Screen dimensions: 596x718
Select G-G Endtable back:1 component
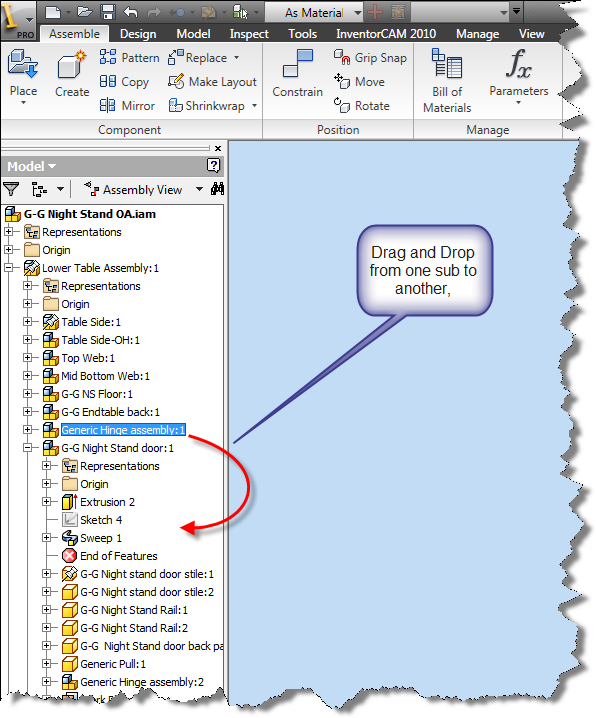tap(111, 412)
